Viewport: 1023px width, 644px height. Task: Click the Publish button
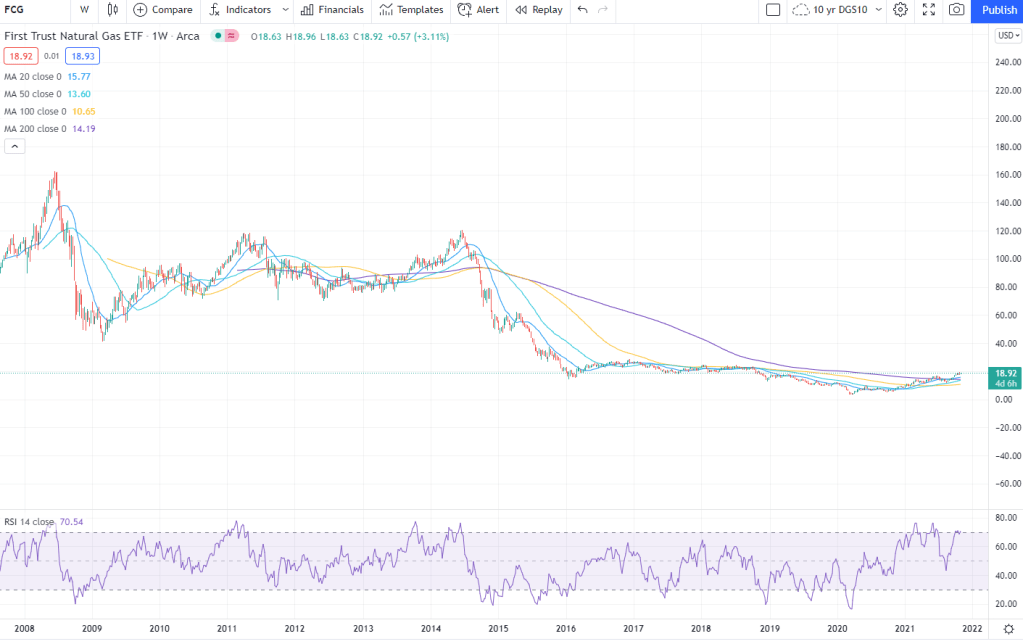[998, 10]
